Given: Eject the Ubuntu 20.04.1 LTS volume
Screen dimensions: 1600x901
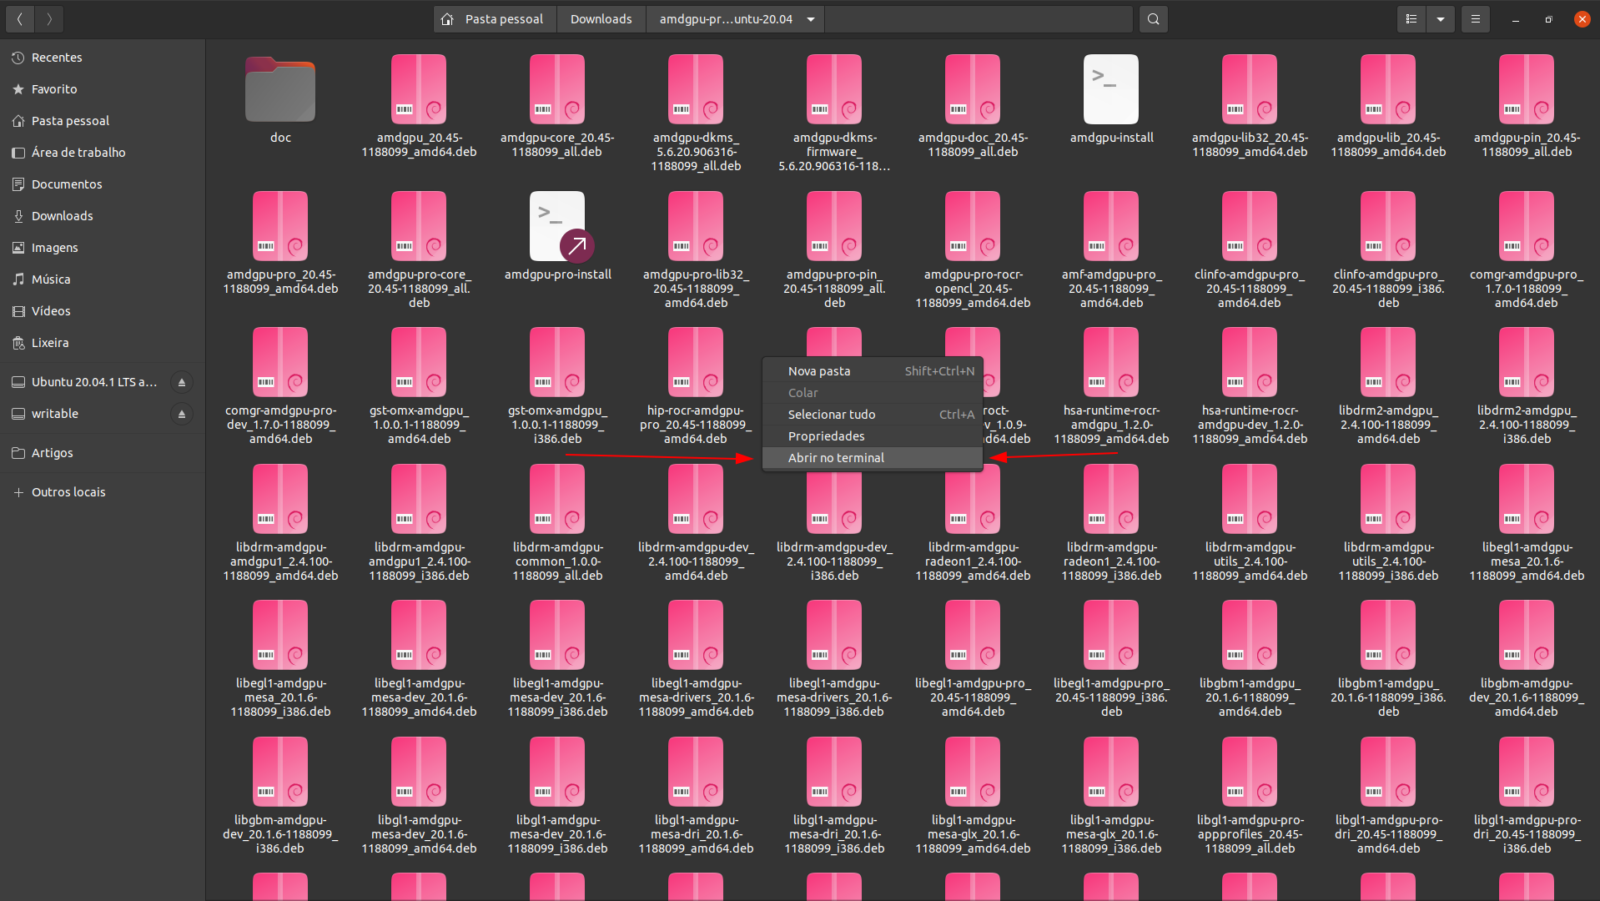Looking at the screenshot, I should point(181,382).
